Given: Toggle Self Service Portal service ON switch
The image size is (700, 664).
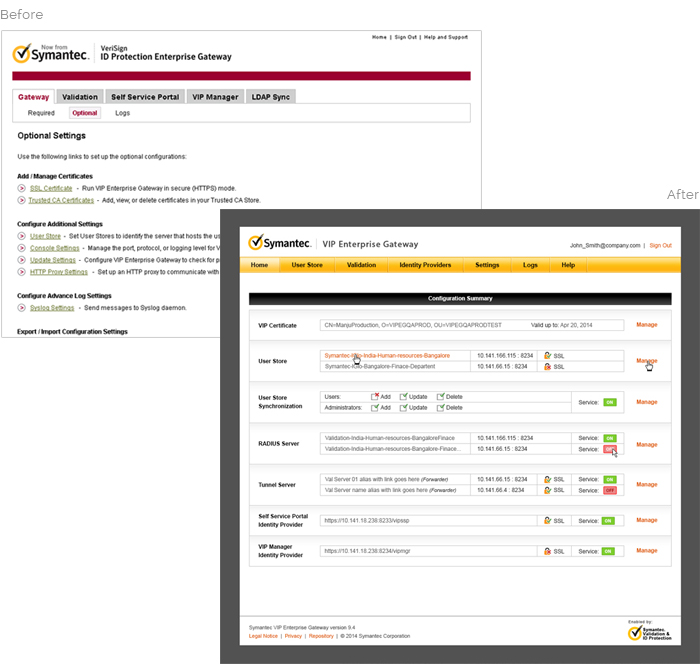Looking at the screenshot, I should click(x=608, y=521).
